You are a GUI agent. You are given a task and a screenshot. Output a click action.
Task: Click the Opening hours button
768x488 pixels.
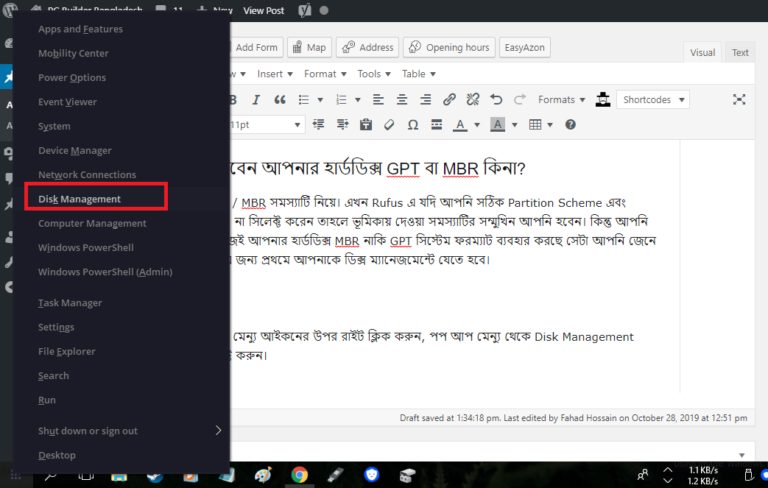point(449,48)
